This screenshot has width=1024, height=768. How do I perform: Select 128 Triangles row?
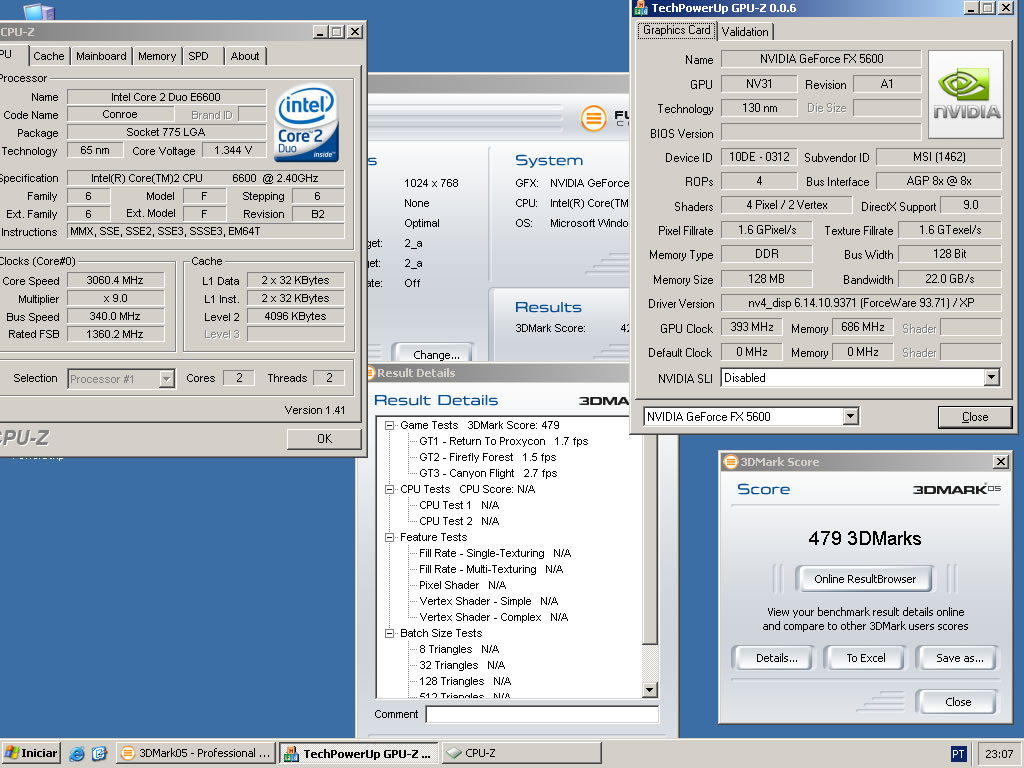pyautogui.click(x=465, y=681)
